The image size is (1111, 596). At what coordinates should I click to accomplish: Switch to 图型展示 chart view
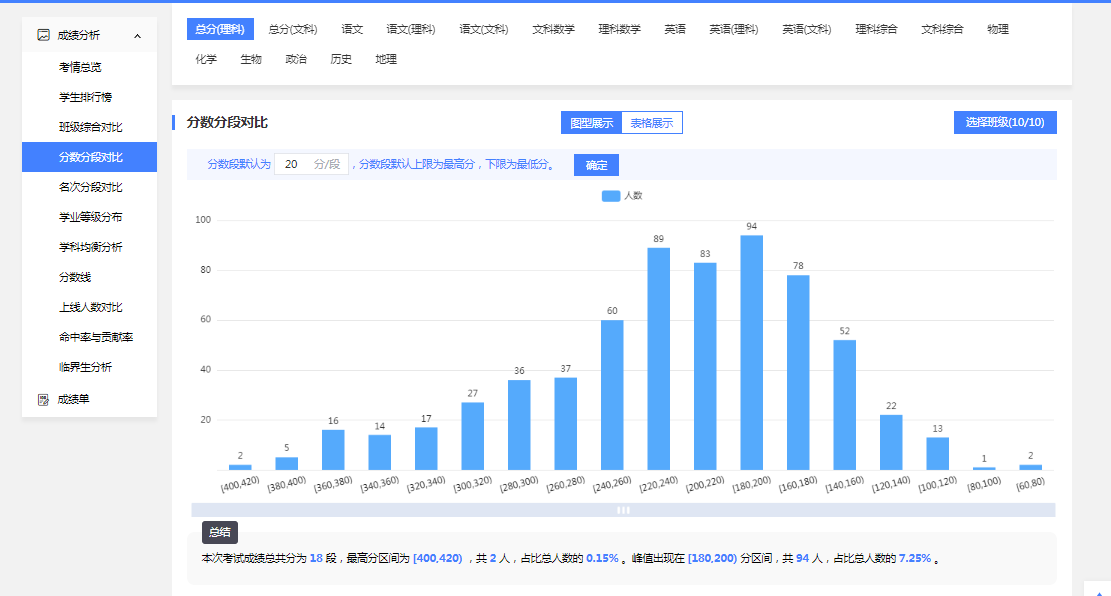591,123
